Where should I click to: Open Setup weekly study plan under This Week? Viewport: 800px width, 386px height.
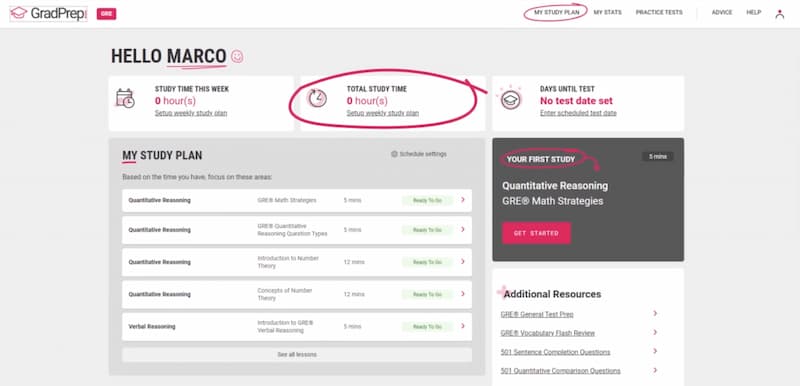pyautogui.click(x=191, y=113)
